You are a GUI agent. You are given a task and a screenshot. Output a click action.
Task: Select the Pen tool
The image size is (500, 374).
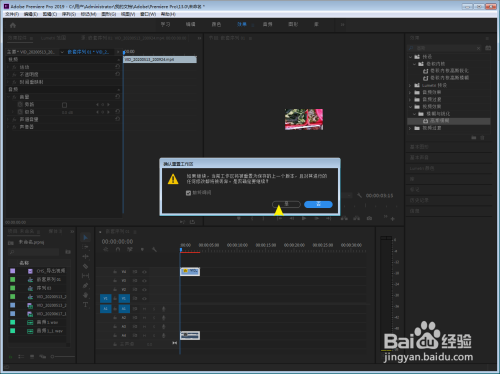(85, 285)
